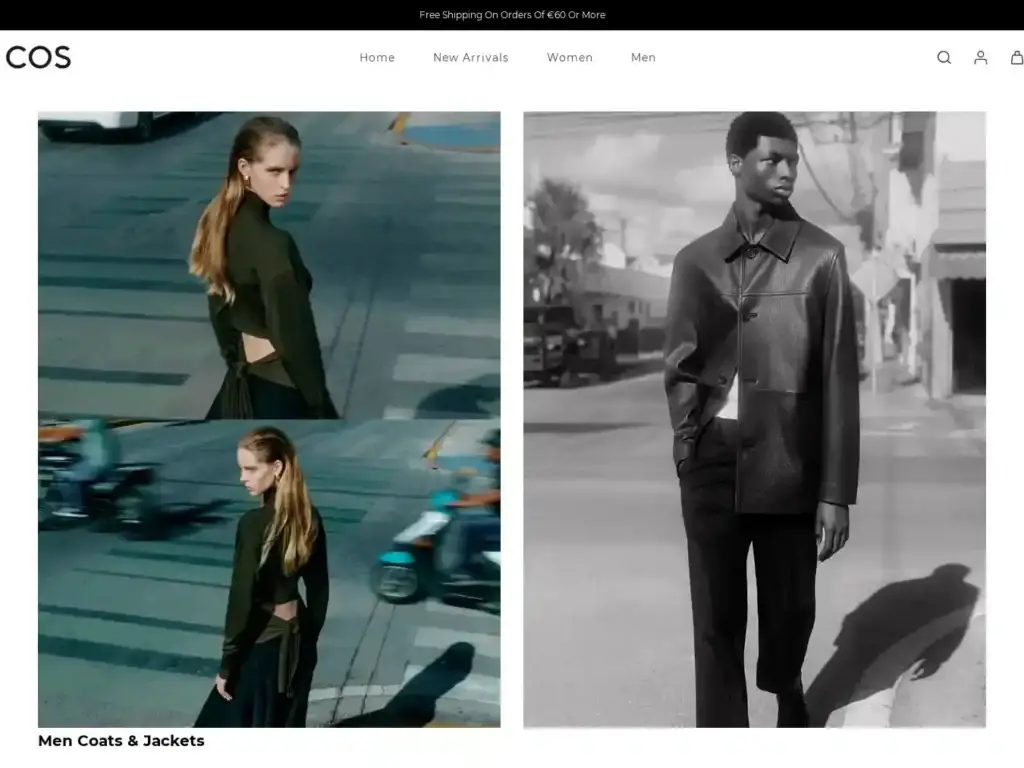The width and height of the screenshot is (1024, 768).
Task: Select Men in the navigation bar
Action: point(643,58)
